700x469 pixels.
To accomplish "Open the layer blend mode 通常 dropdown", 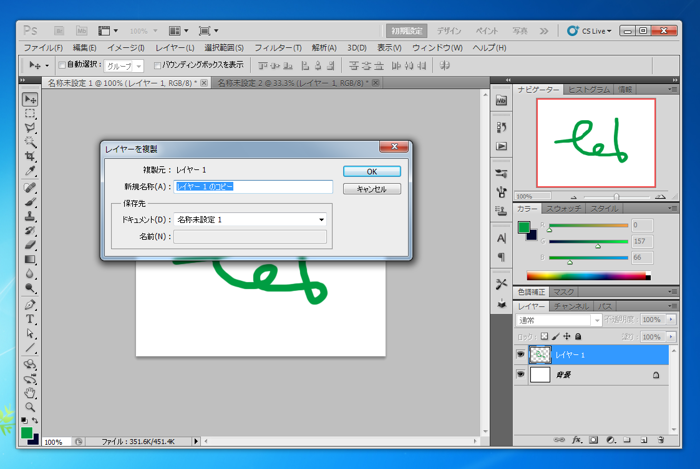I will coord(559,320).
